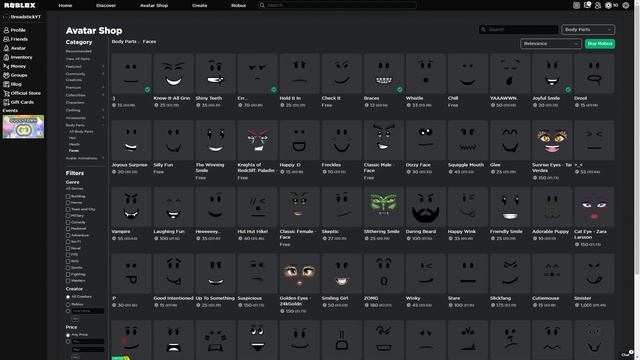This screenshot has width=640, height=360.
Task: Open the Inventory backpack icon
Action: [6, 57]
